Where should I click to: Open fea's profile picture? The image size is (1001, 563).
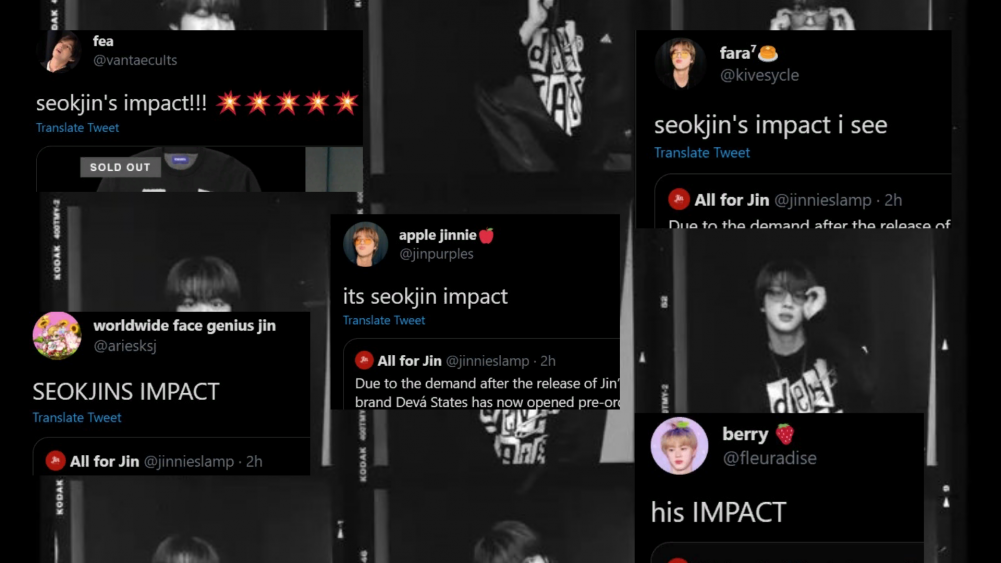click(61, 52)
